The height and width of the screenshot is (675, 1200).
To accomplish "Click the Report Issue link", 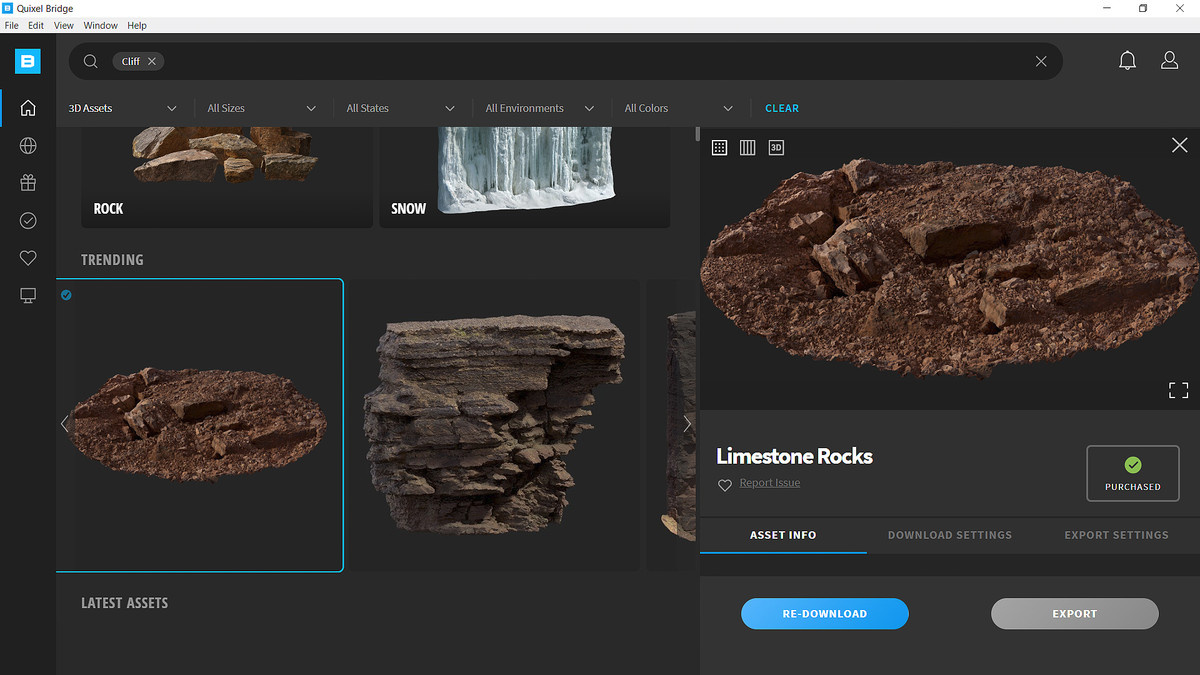I will coord(770,483).
